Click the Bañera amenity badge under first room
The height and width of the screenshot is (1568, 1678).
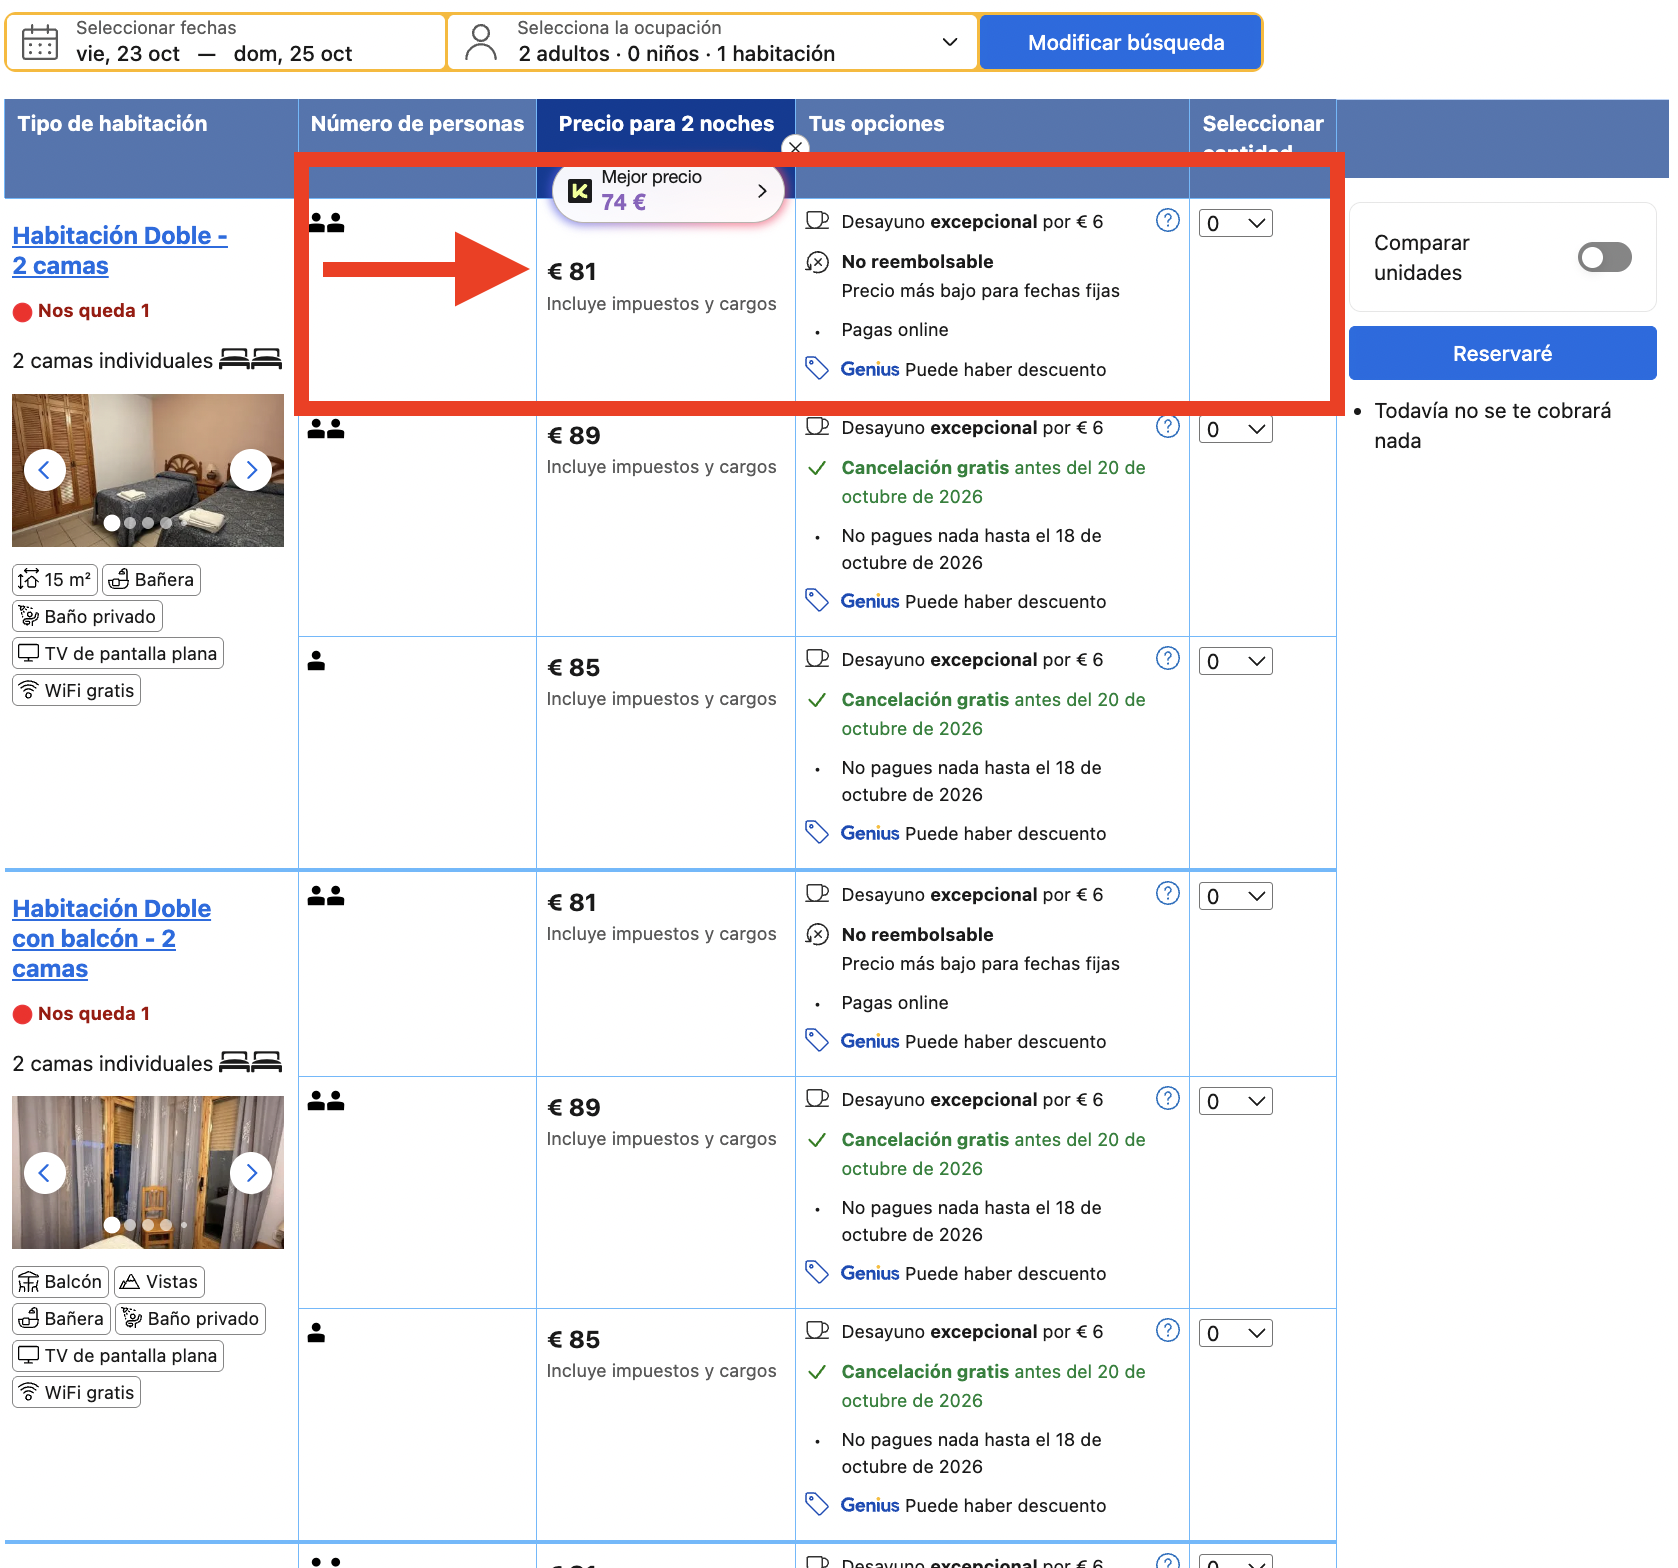point(151,579)
